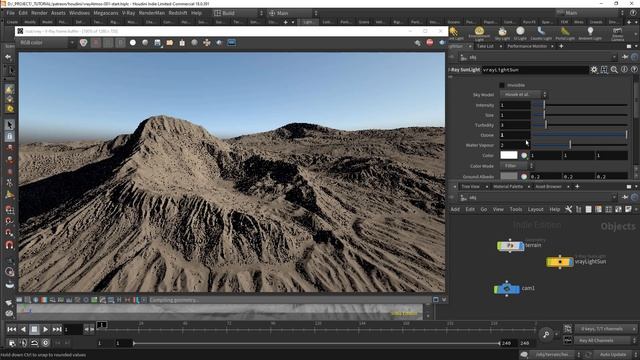Click the V-Ray frame buffer white circle icon

click(x=133, y=42)
